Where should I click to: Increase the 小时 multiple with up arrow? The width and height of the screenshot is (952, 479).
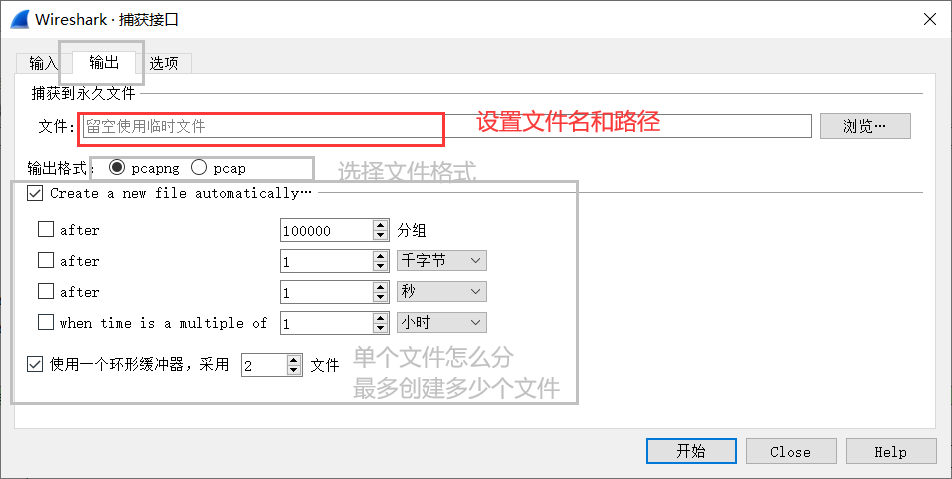381,318
